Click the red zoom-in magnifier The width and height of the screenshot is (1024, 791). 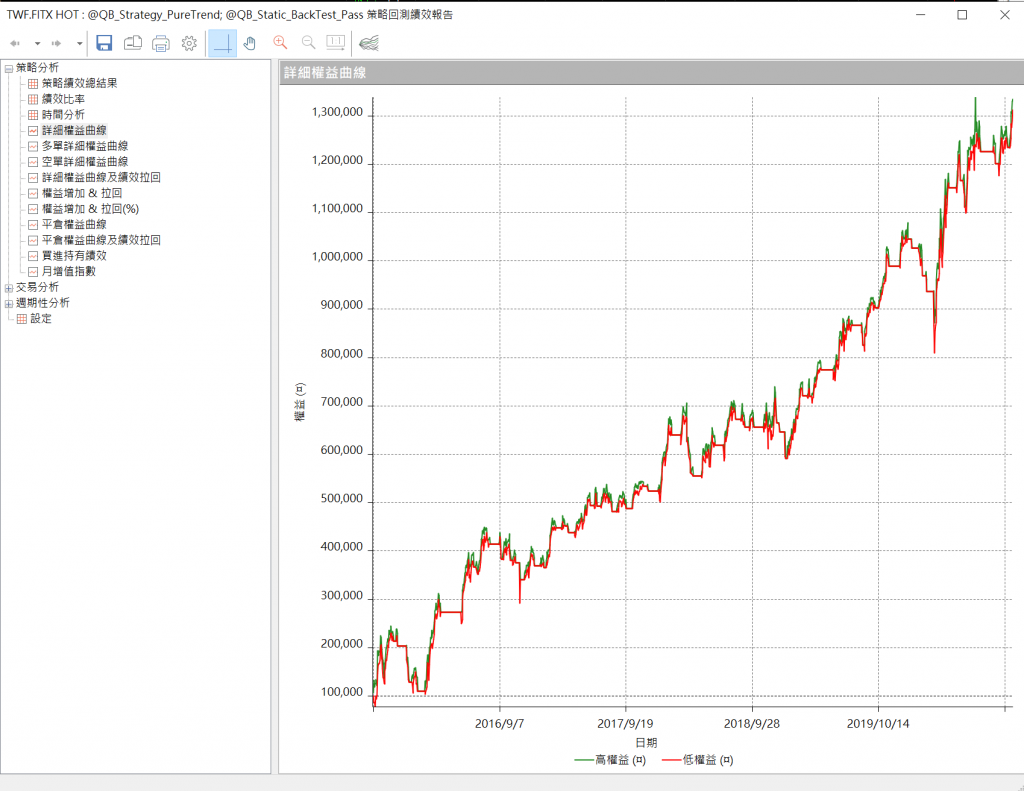click(x=280, y=43)
